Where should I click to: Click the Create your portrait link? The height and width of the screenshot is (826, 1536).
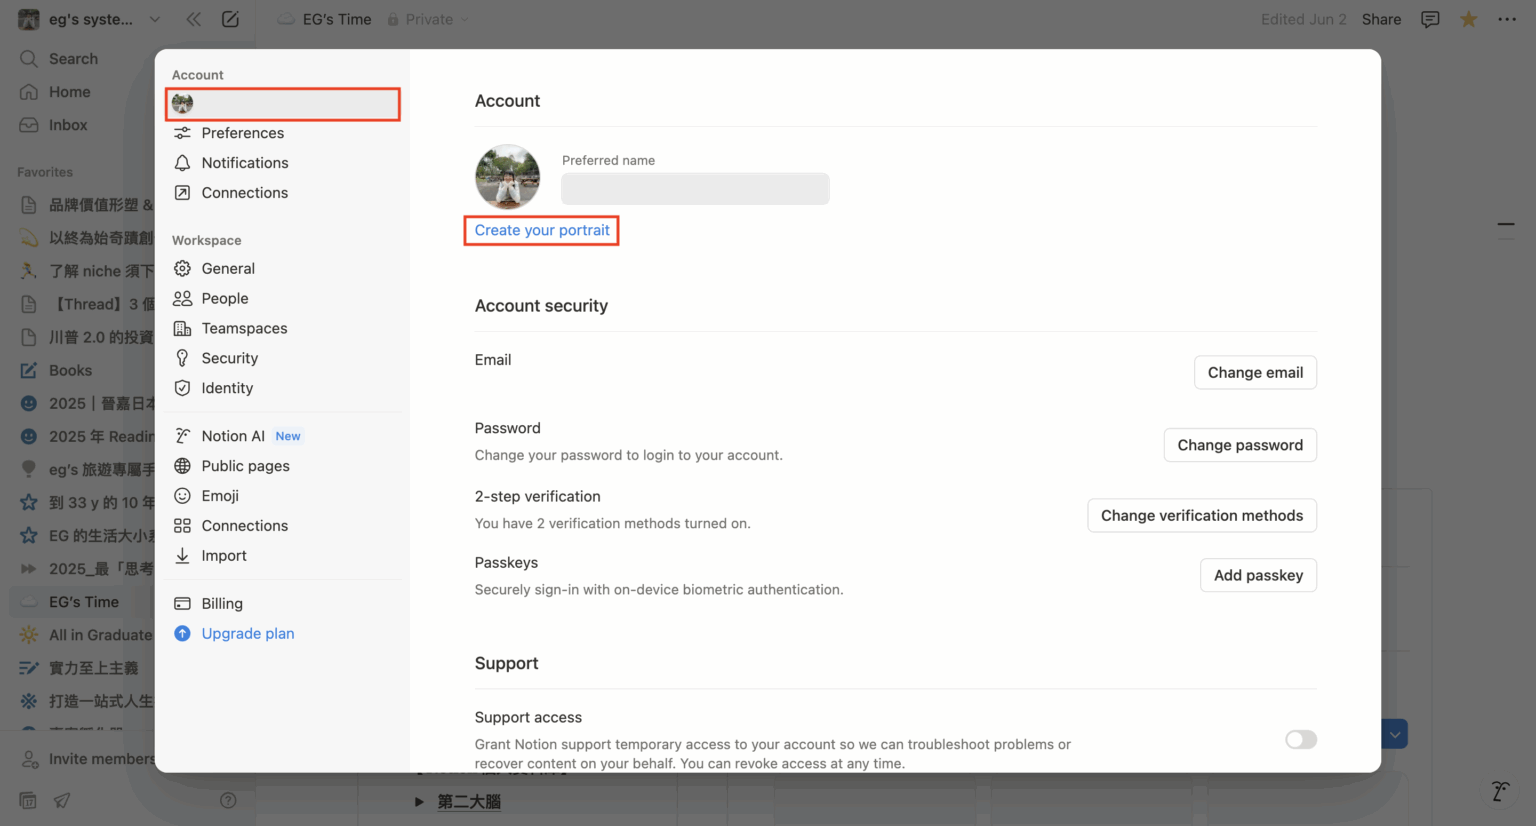[x=542, y=230]
